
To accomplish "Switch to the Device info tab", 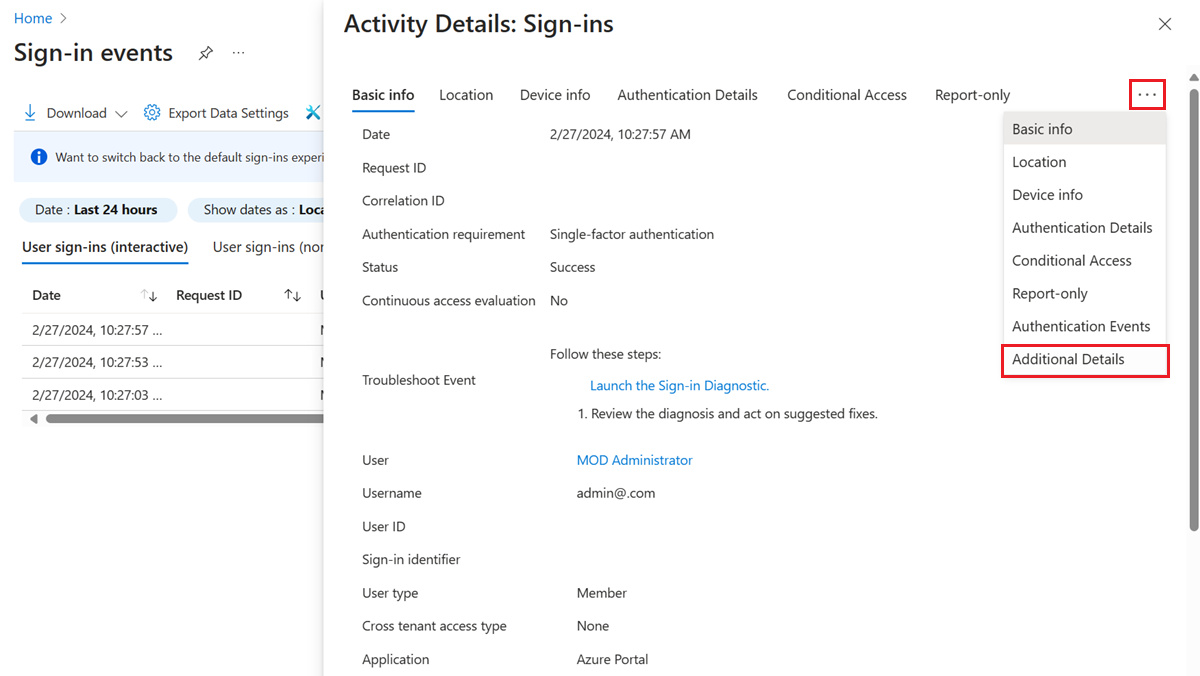I will click(x=555, y=95).
